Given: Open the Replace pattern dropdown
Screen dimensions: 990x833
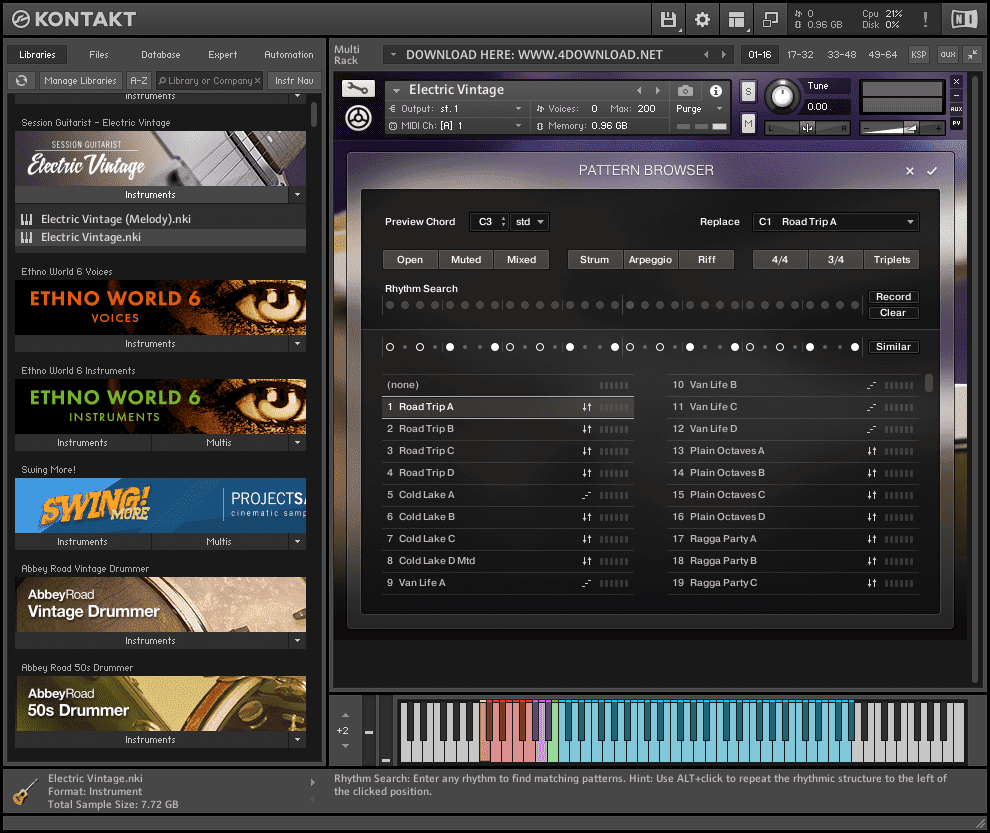Looking at the screenshot, I should [836, 222].
